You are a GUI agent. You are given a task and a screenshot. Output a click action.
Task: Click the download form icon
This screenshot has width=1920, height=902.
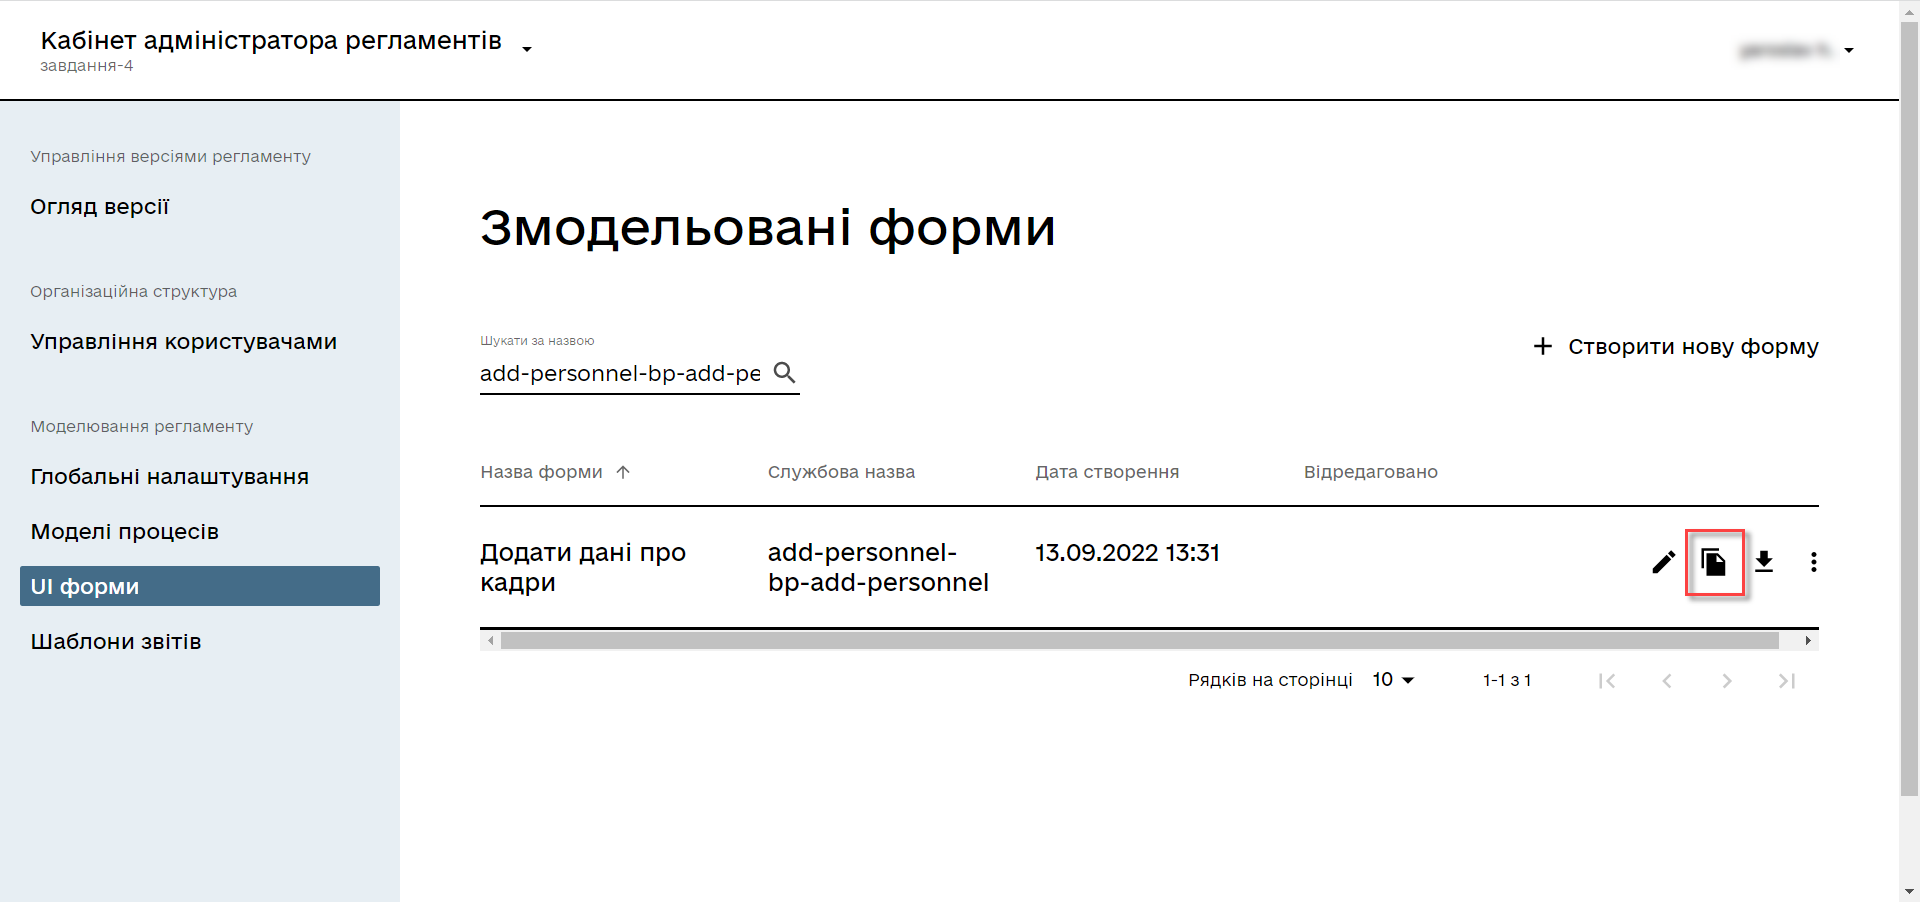(x=1764, y=562)
